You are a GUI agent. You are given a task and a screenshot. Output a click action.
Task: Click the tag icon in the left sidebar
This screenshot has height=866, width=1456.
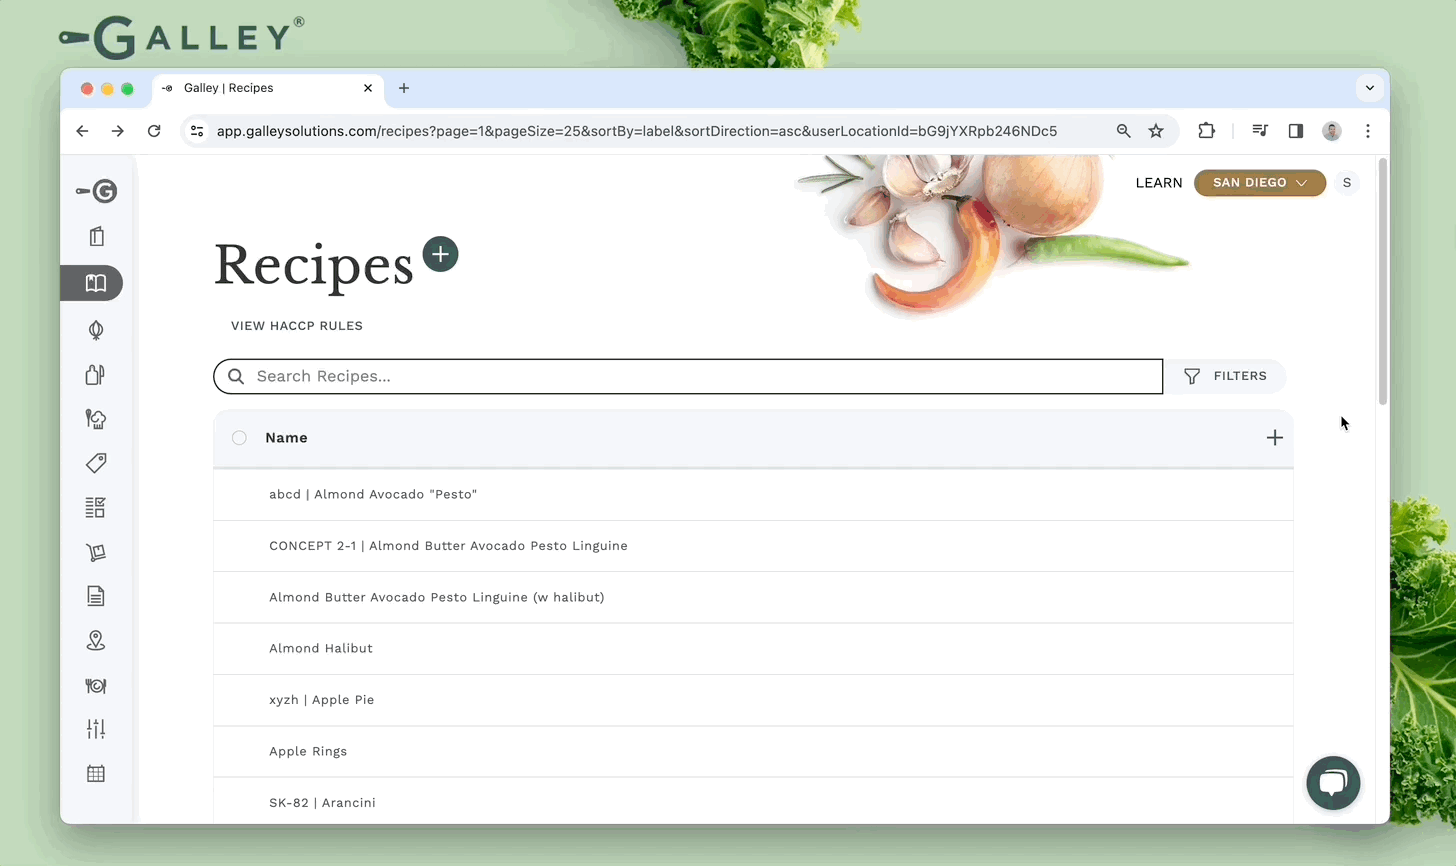pos(95,463)
